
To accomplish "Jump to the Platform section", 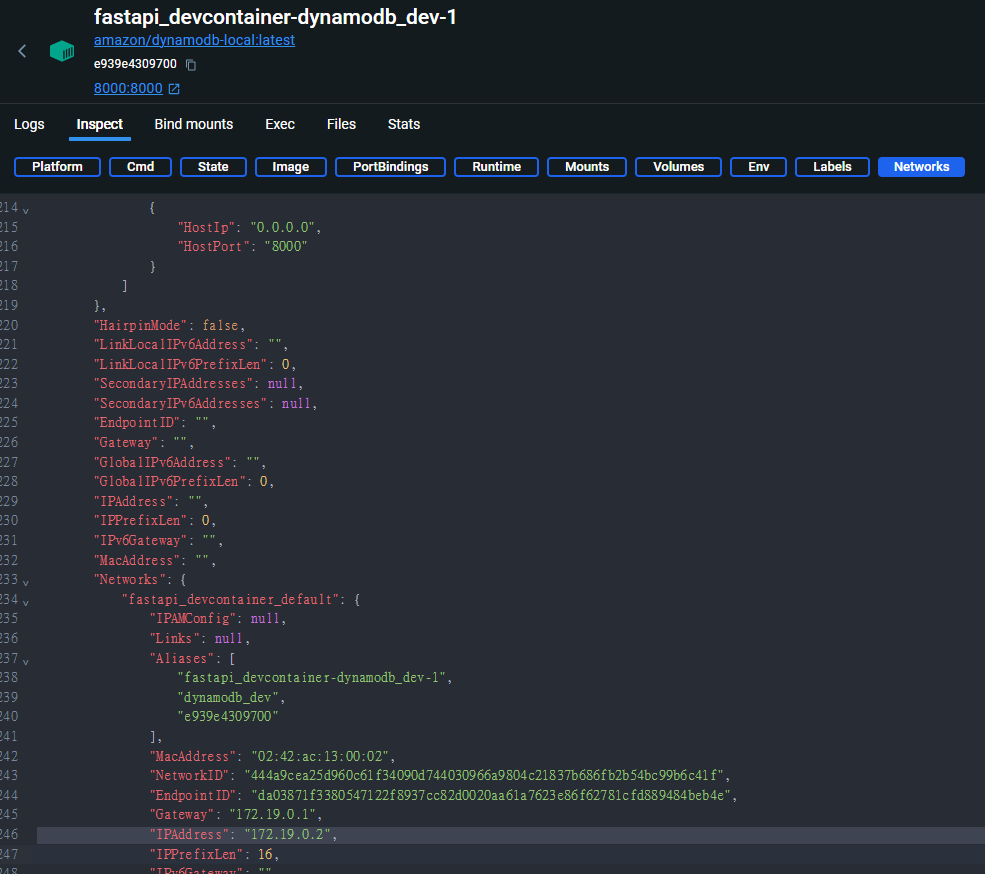I will coord(57,167).
